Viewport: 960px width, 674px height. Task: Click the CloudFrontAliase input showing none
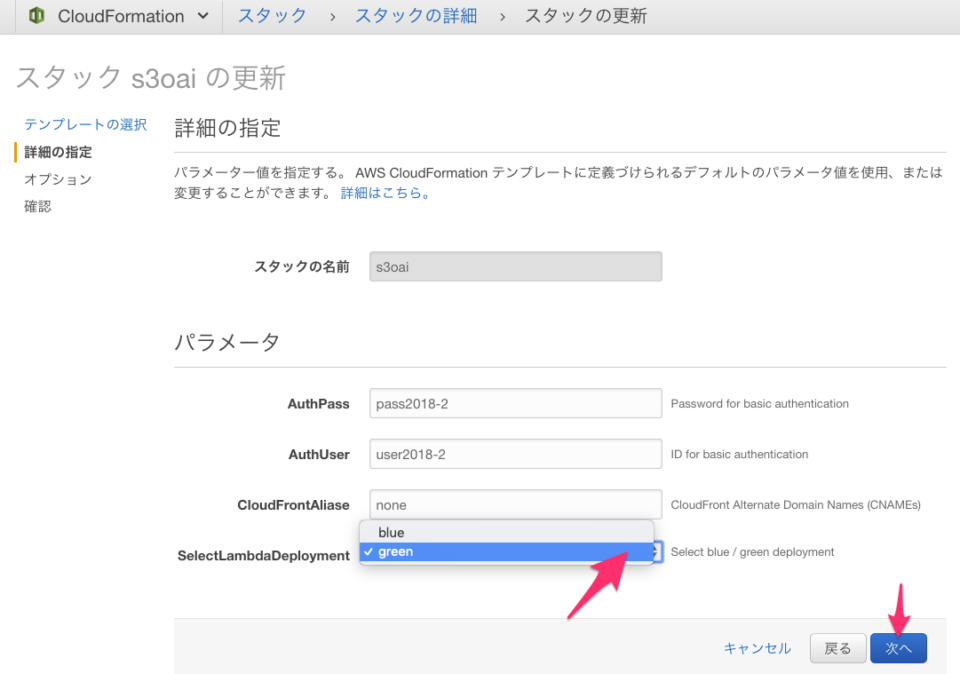click(x=514, y=504)
